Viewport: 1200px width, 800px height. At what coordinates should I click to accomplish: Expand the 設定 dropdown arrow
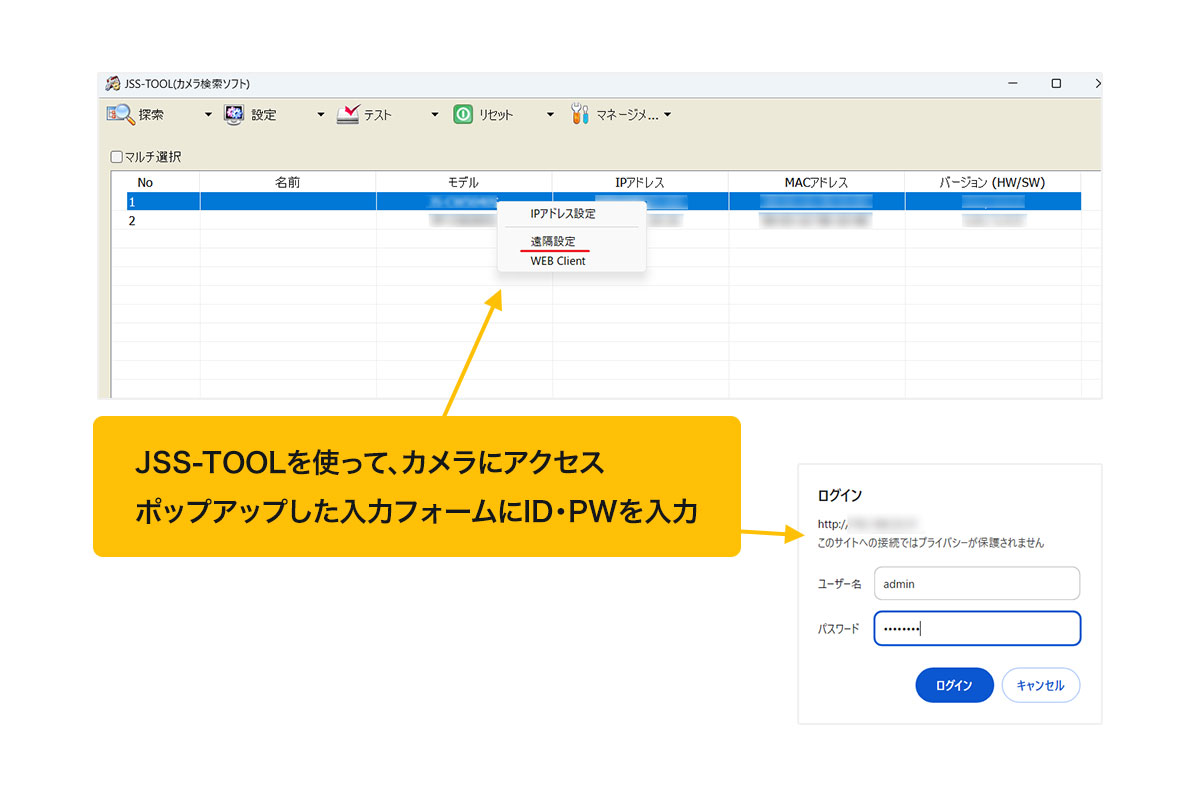[321, 115]
